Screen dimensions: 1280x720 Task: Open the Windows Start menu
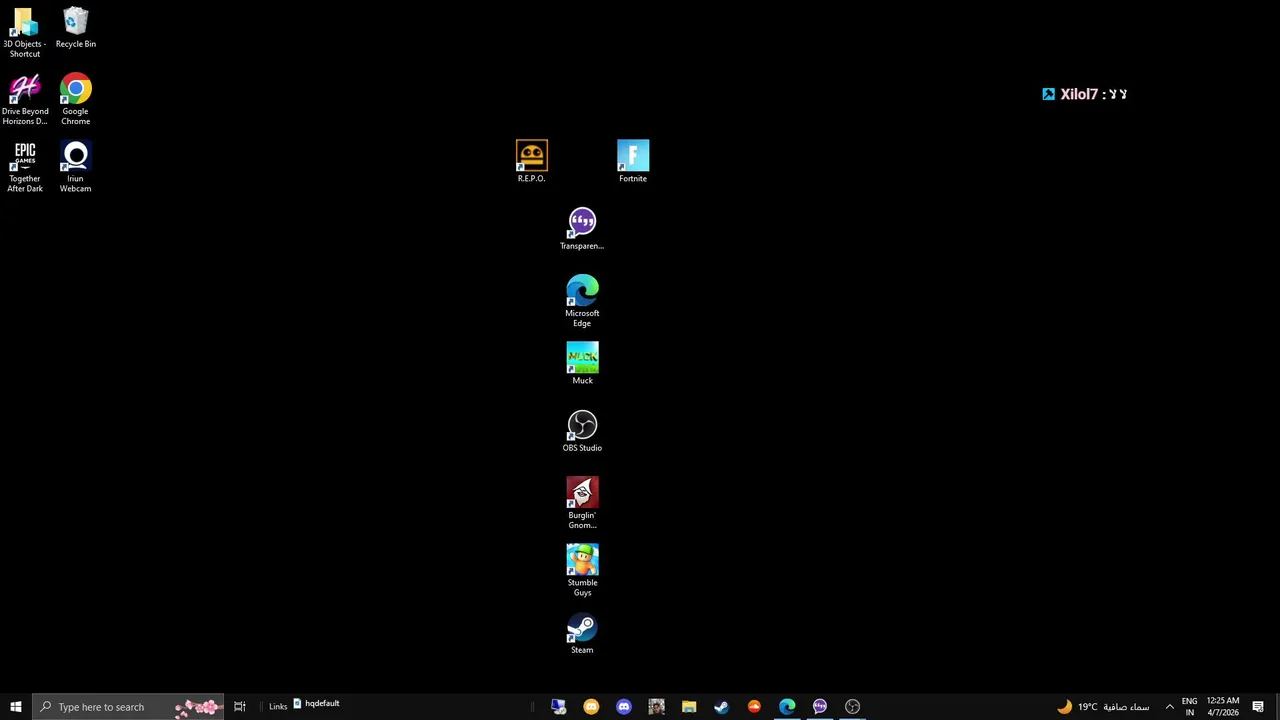(x=16, y=707)
